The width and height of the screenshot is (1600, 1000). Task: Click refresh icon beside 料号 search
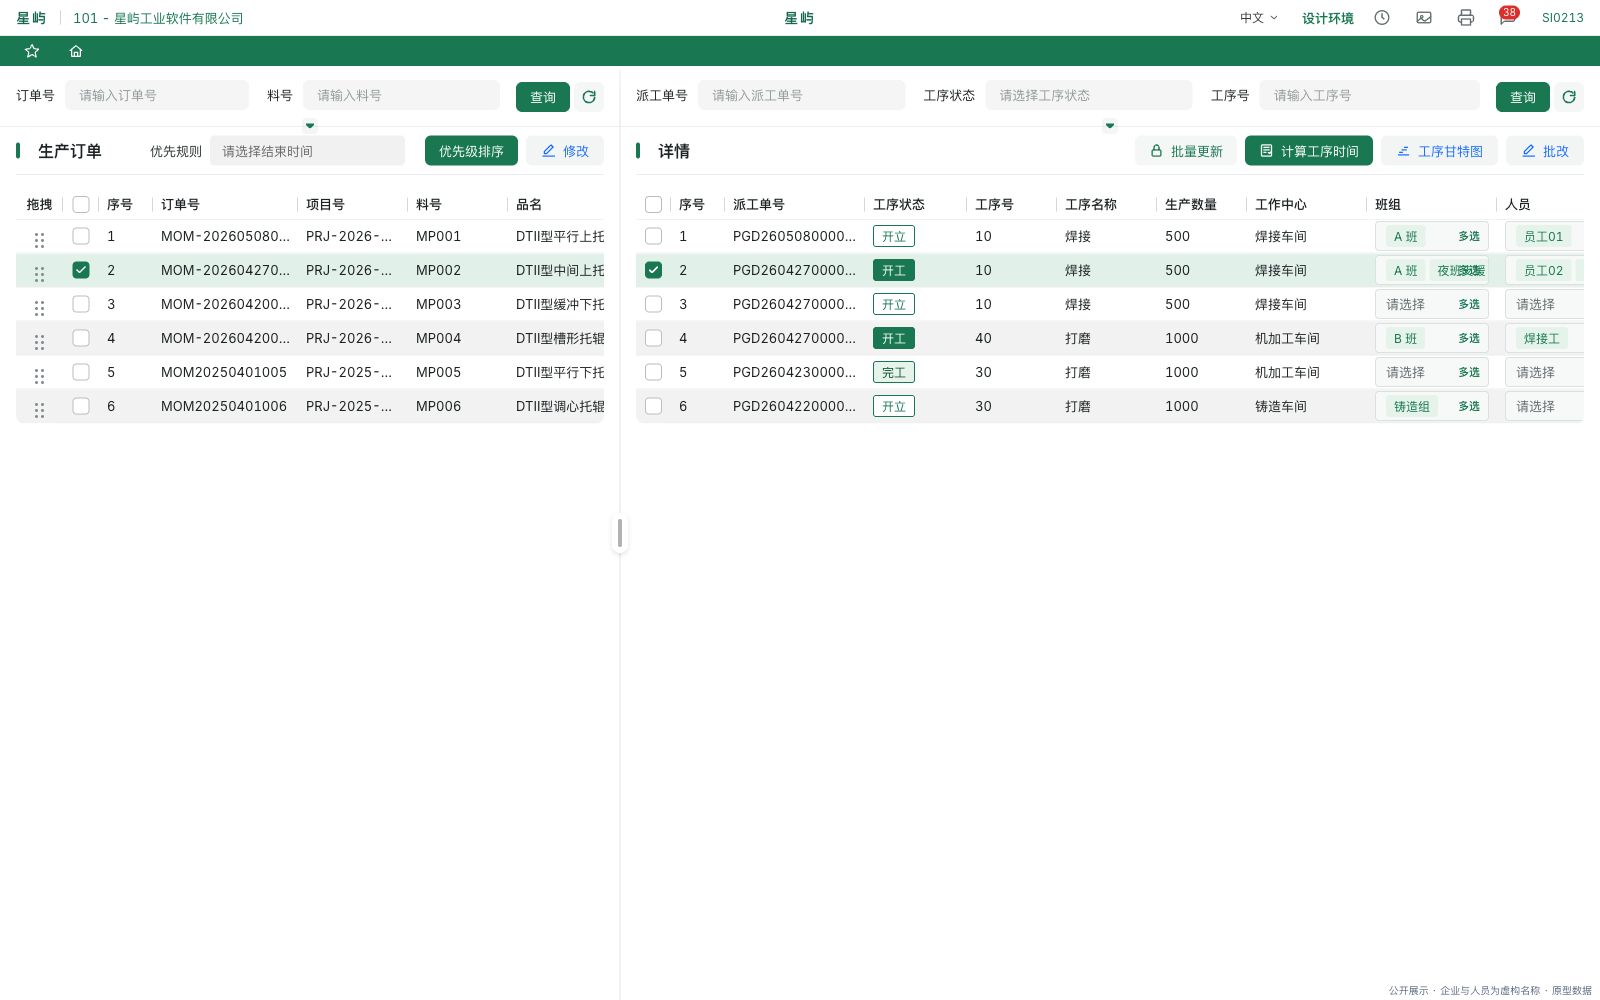tap(589, 97)
